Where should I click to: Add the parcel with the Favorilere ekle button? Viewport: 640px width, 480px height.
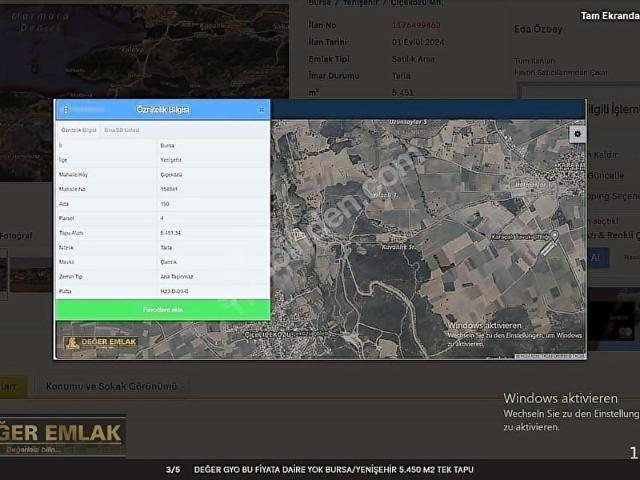click(162, 310)
